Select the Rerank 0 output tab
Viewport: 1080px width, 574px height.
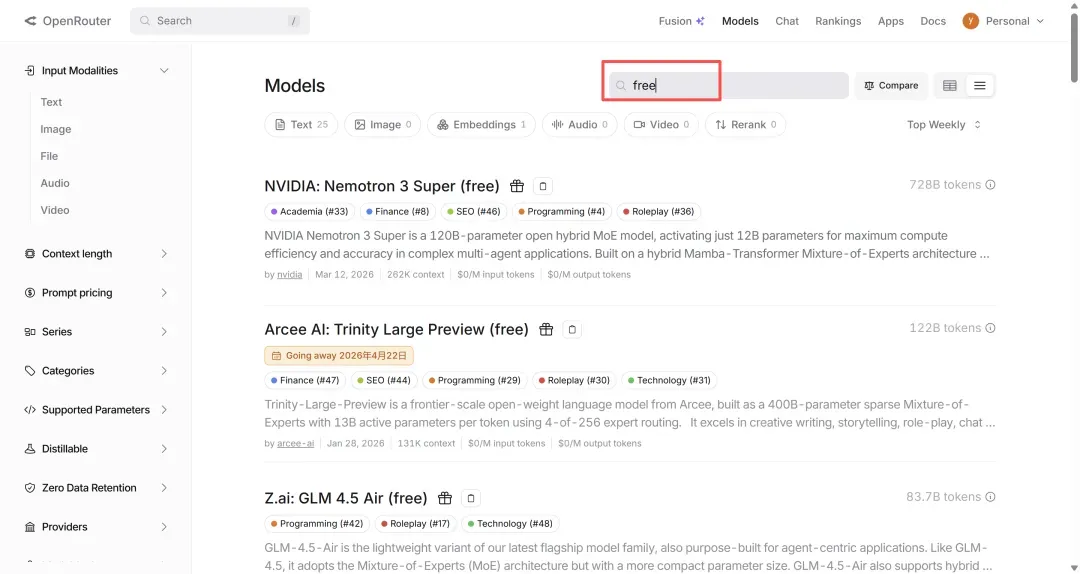click(x=745, y=125)
